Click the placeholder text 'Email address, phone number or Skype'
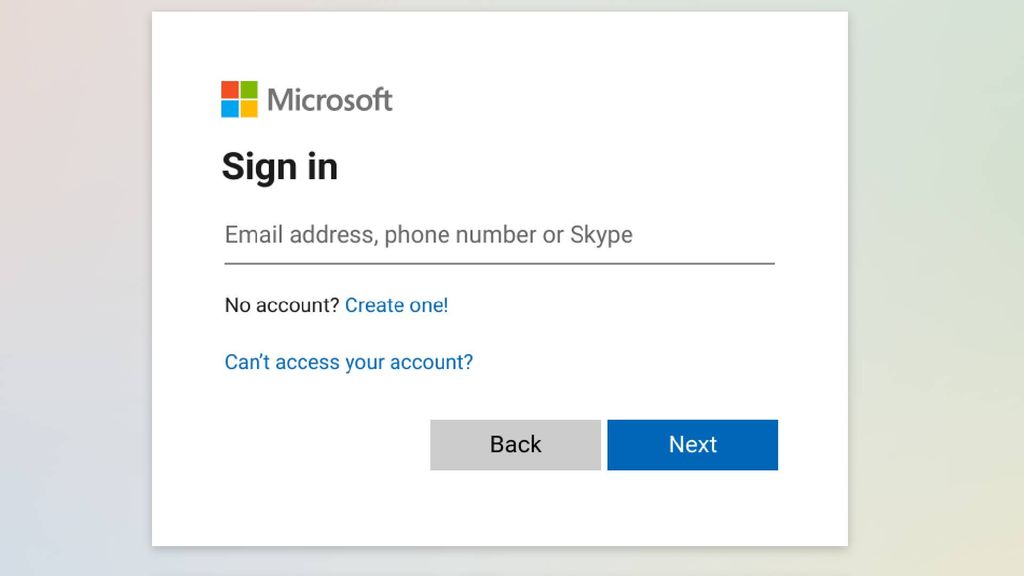 coord(428,234)
